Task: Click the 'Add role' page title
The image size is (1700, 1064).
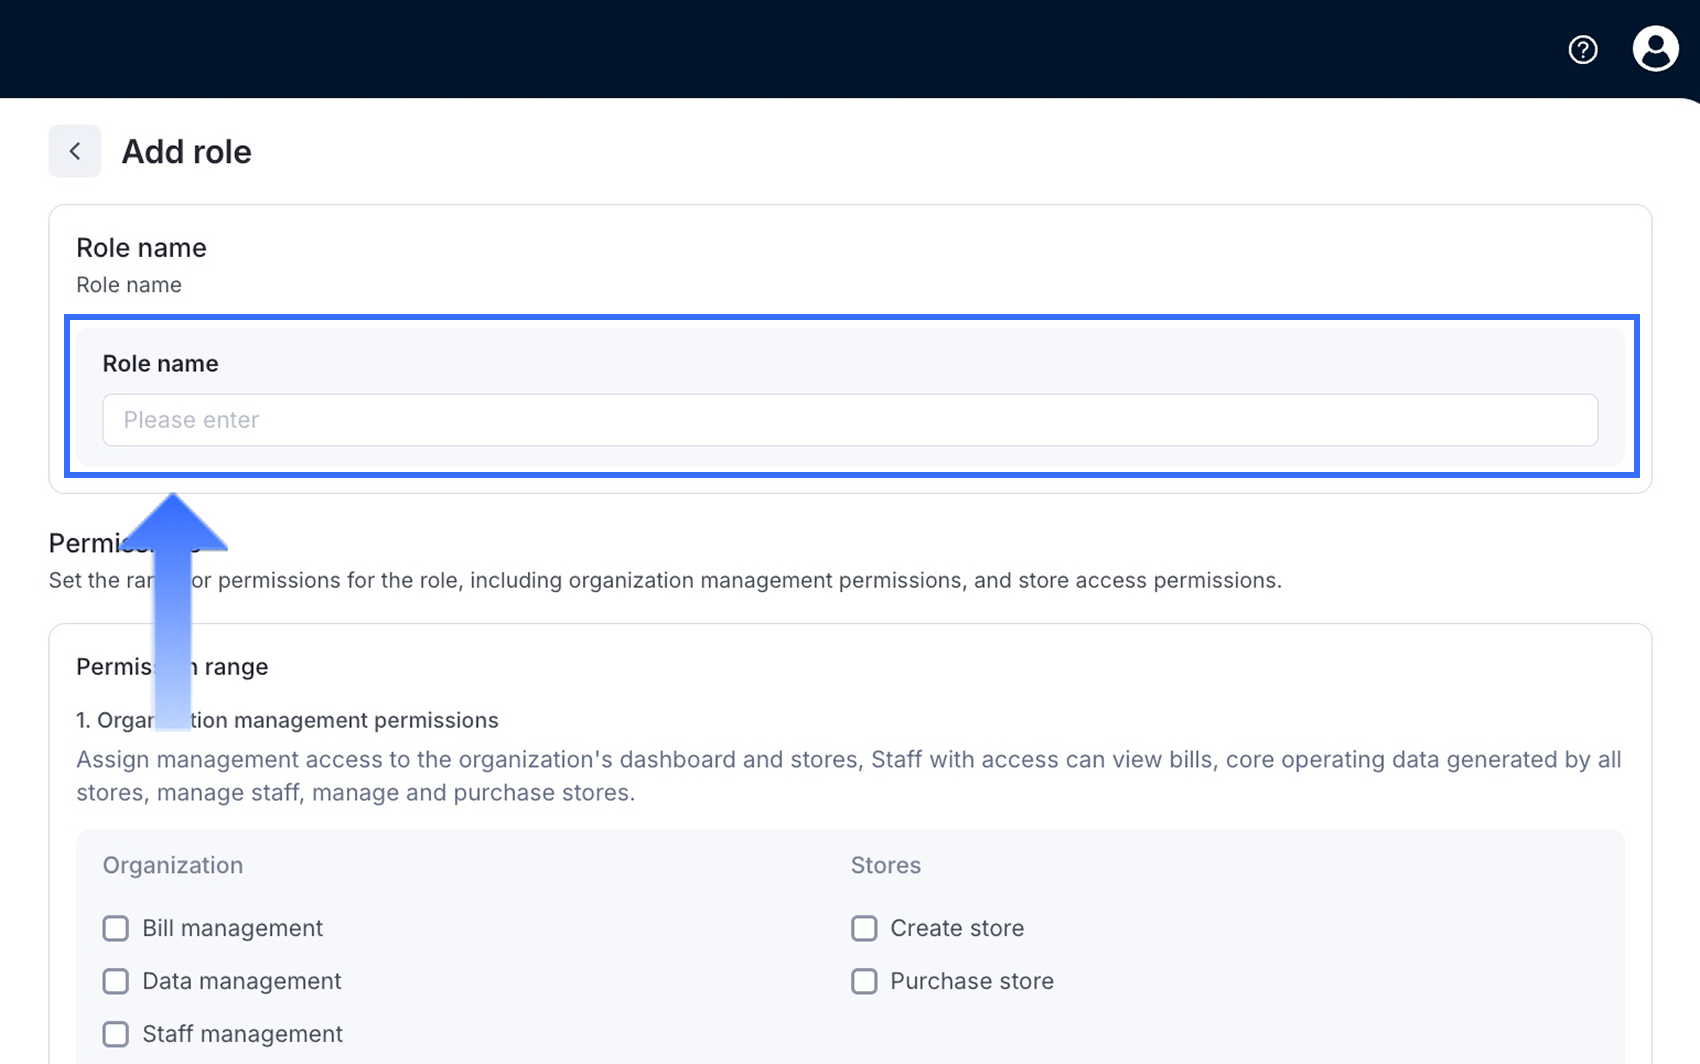Action: coord(187,152)
